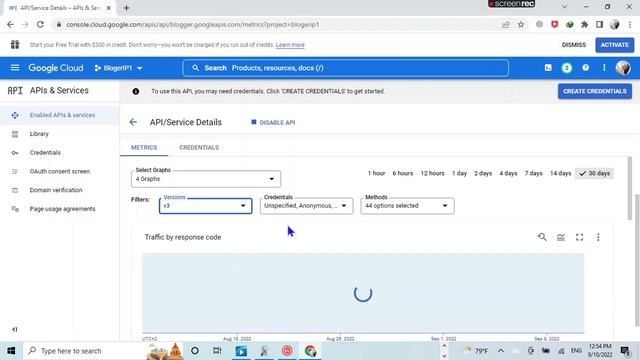The image size is (640, 360).
Task: Toggle chart legend icon in Traffic chart
Action: click(561, 237)
